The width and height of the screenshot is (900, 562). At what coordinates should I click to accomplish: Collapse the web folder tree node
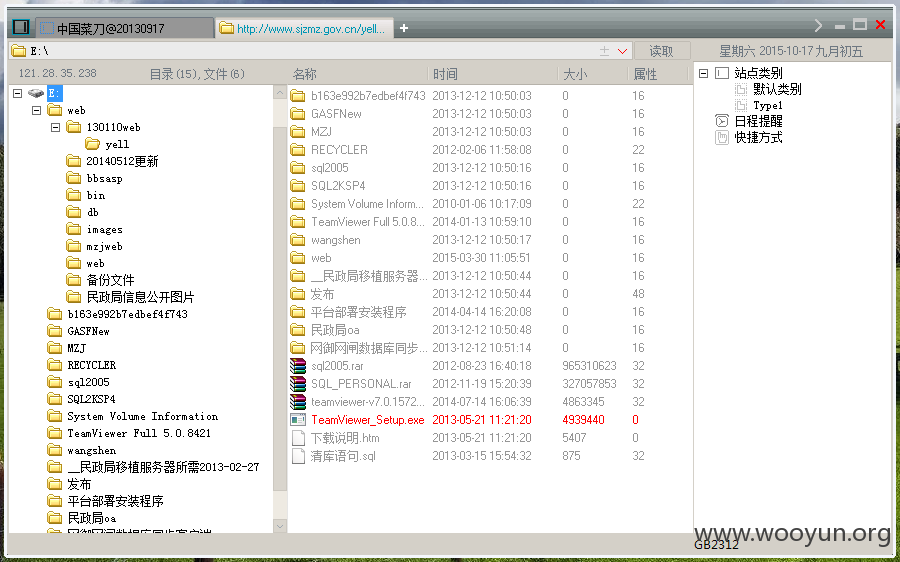pos(37,110)
